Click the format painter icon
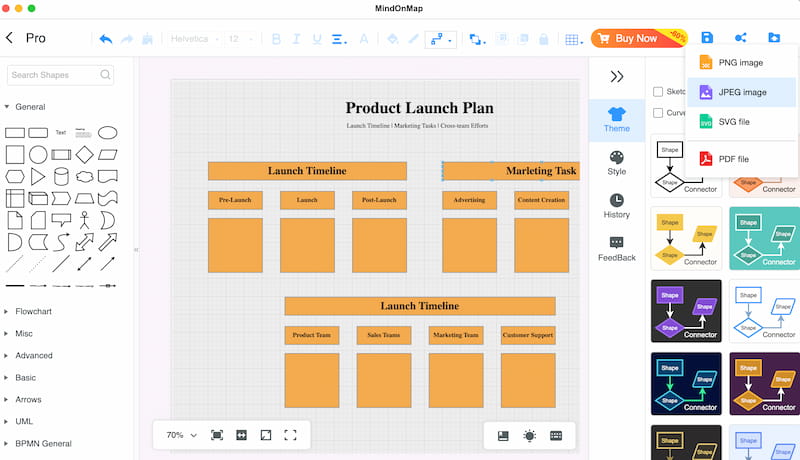This screenshot has height=460, width=800. 147,39
